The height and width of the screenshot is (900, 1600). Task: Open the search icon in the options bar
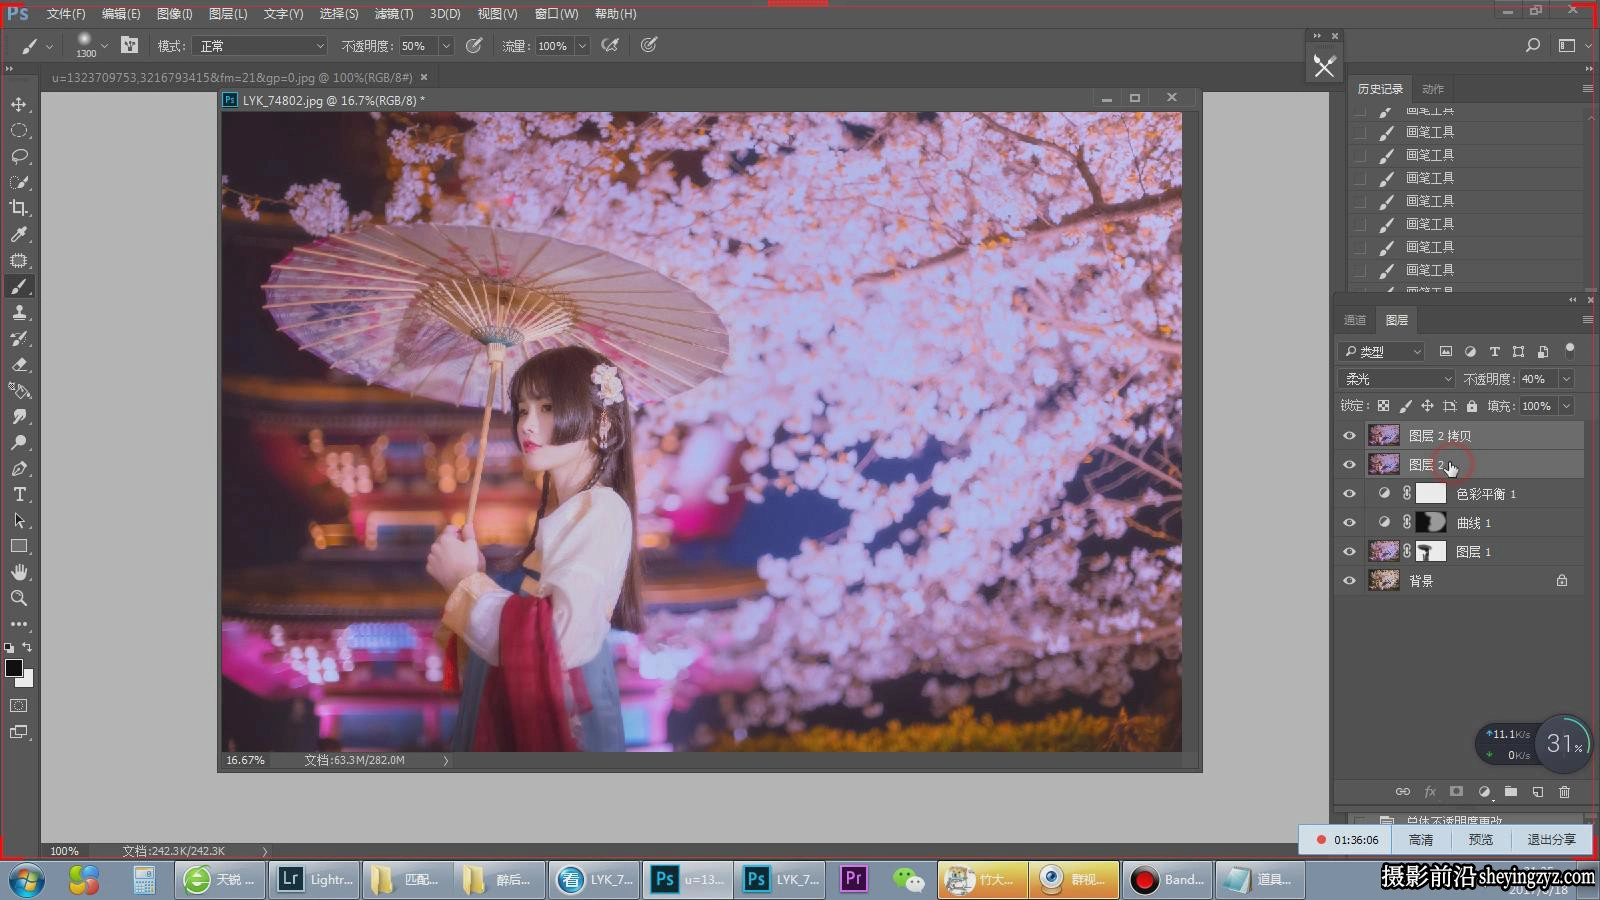pos(1533,45)
